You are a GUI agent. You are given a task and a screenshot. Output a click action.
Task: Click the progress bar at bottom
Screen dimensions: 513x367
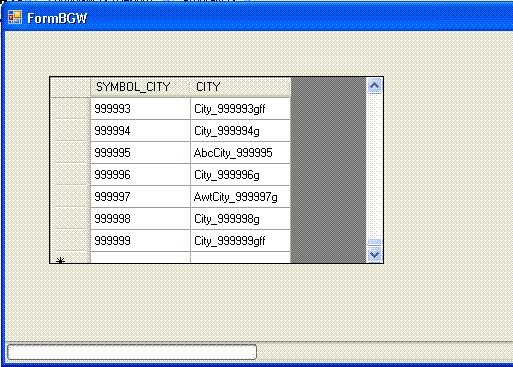[132, 352]
